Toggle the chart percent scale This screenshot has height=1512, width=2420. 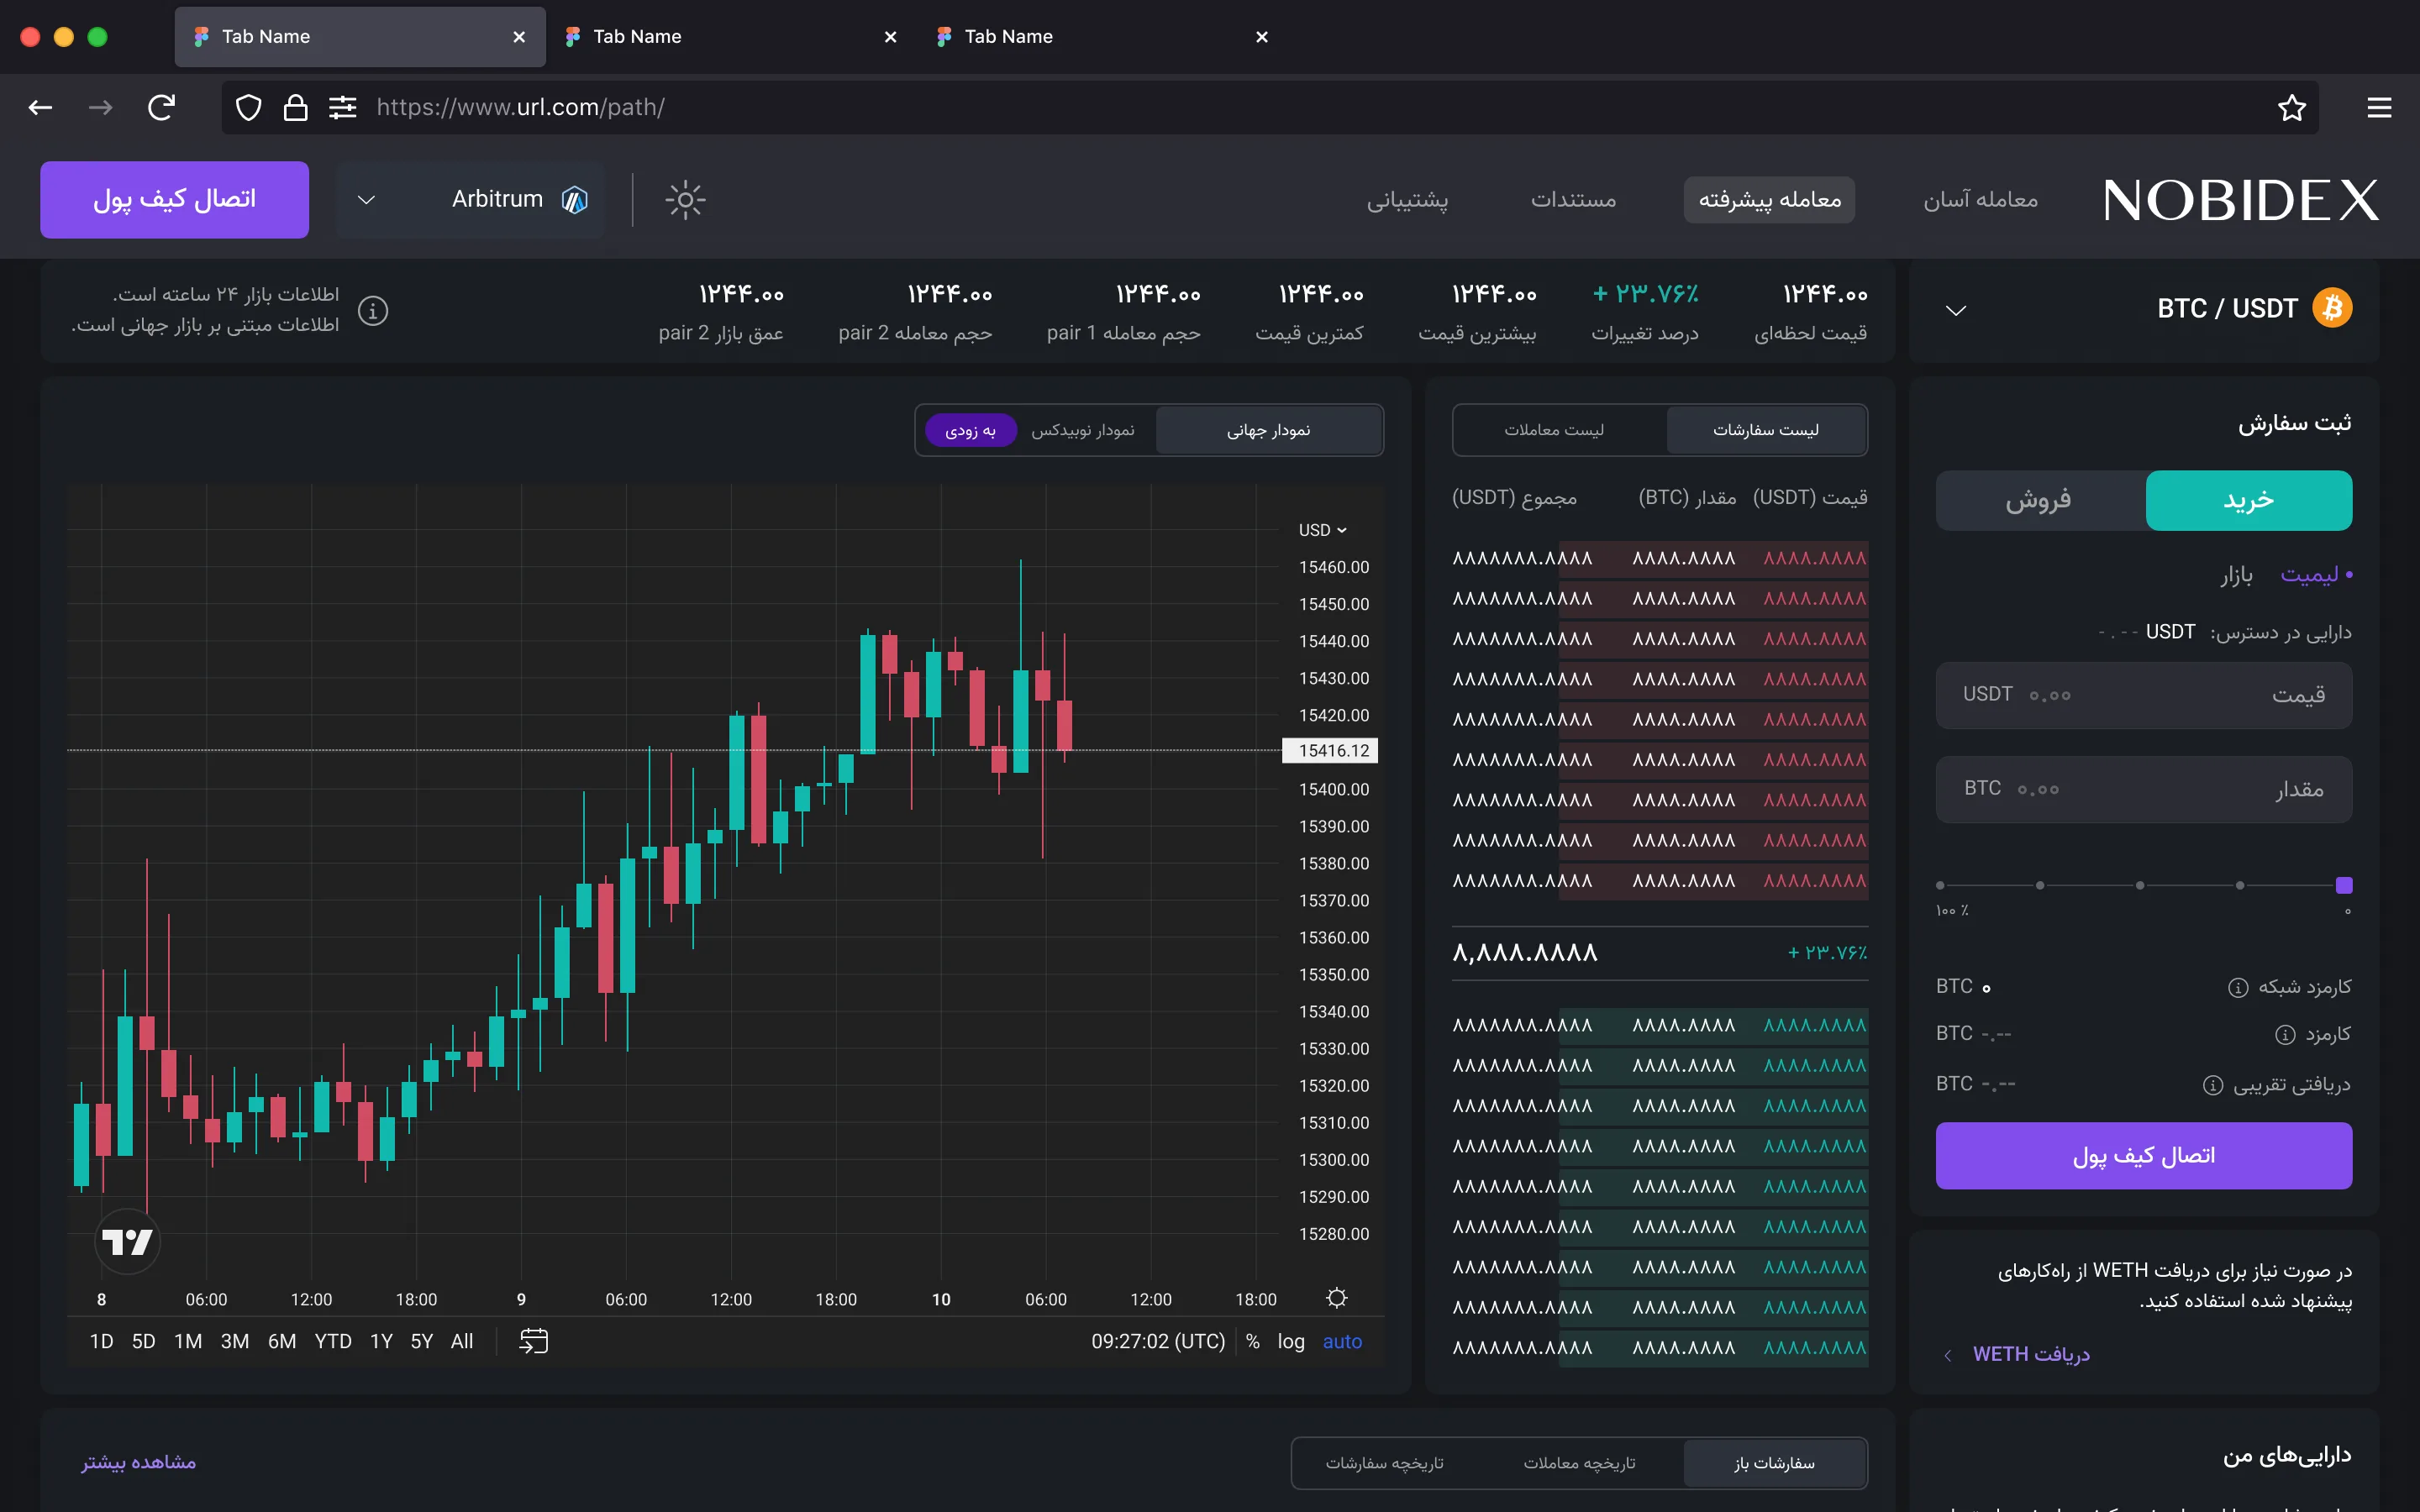point(1253,1341)
